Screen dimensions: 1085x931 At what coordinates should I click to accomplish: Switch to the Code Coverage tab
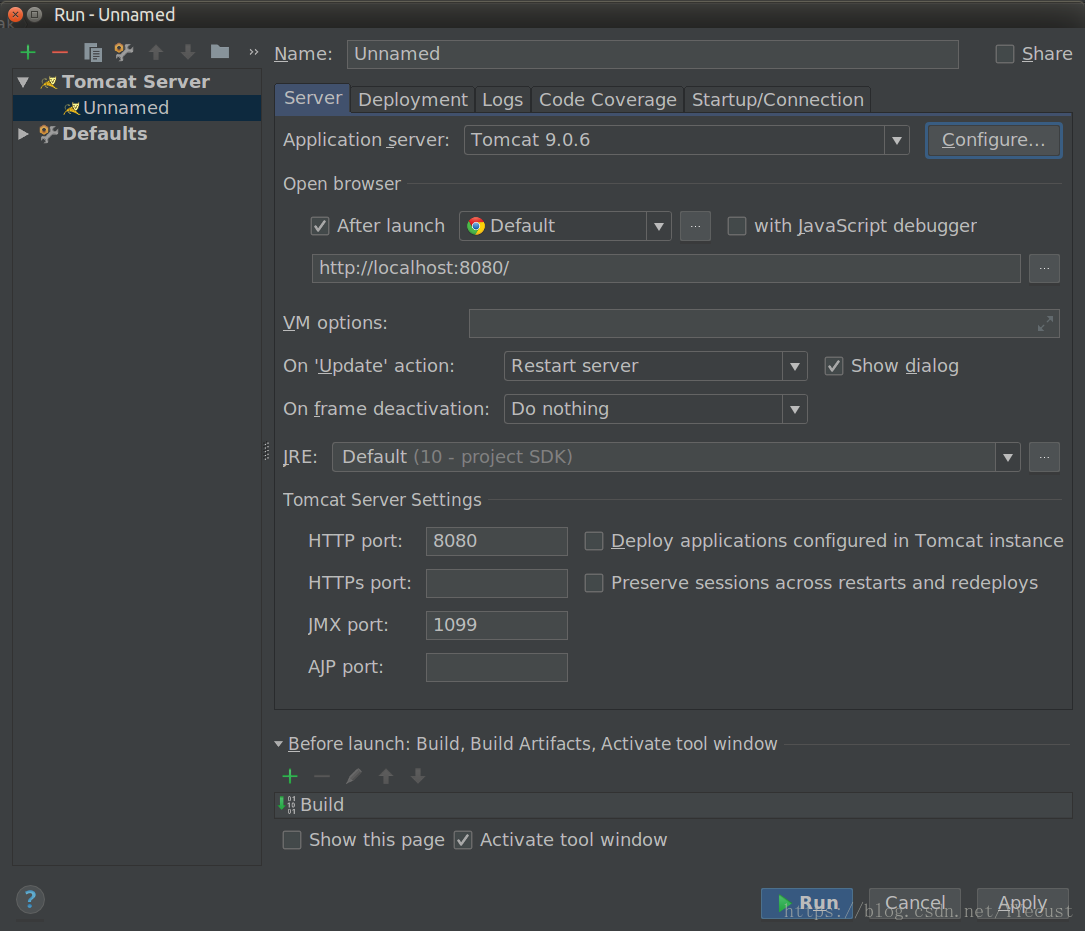tap(608, 100)
